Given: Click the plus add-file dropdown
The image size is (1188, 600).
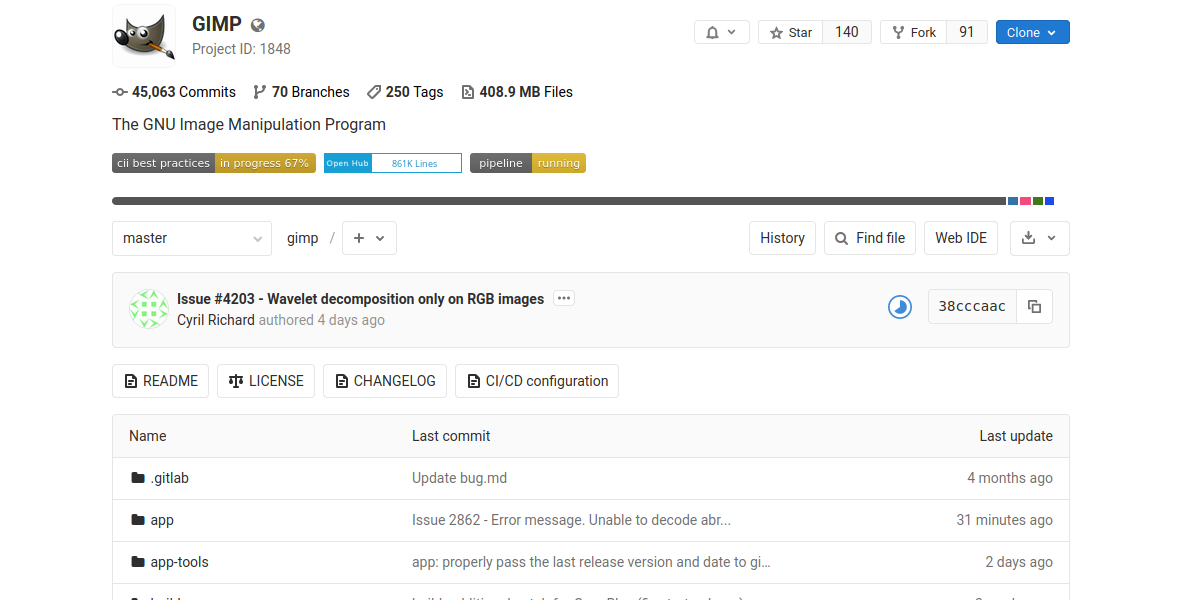Looking at the screenshot, I should [x=369, y=238].
